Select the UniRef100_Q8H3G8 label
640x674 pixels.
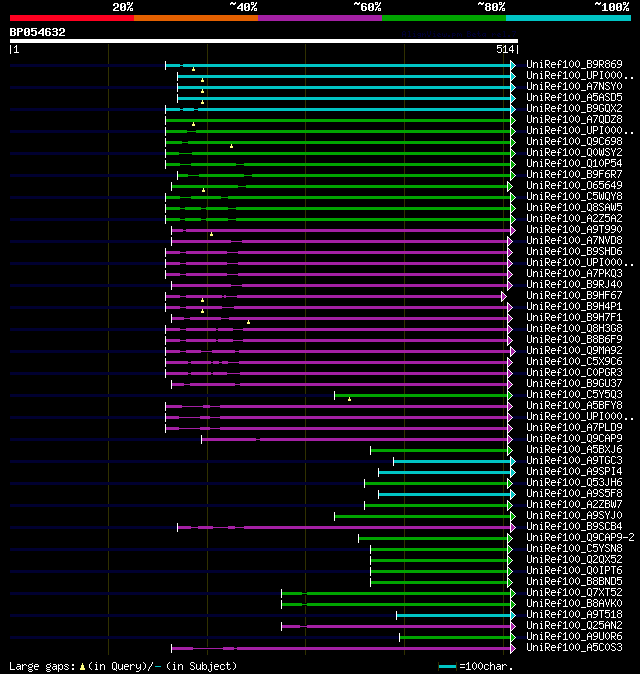coord(574,328)
